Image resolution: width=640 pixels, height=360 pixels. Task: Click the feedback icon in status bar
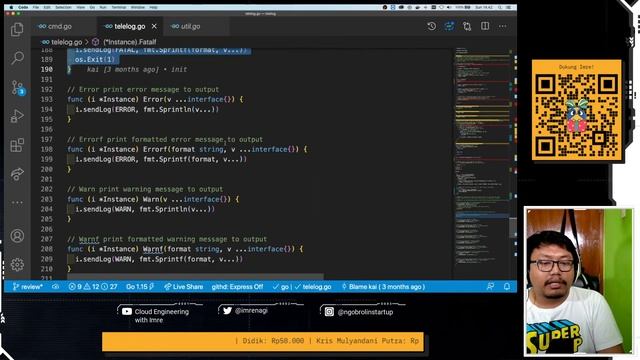point(491,287)
